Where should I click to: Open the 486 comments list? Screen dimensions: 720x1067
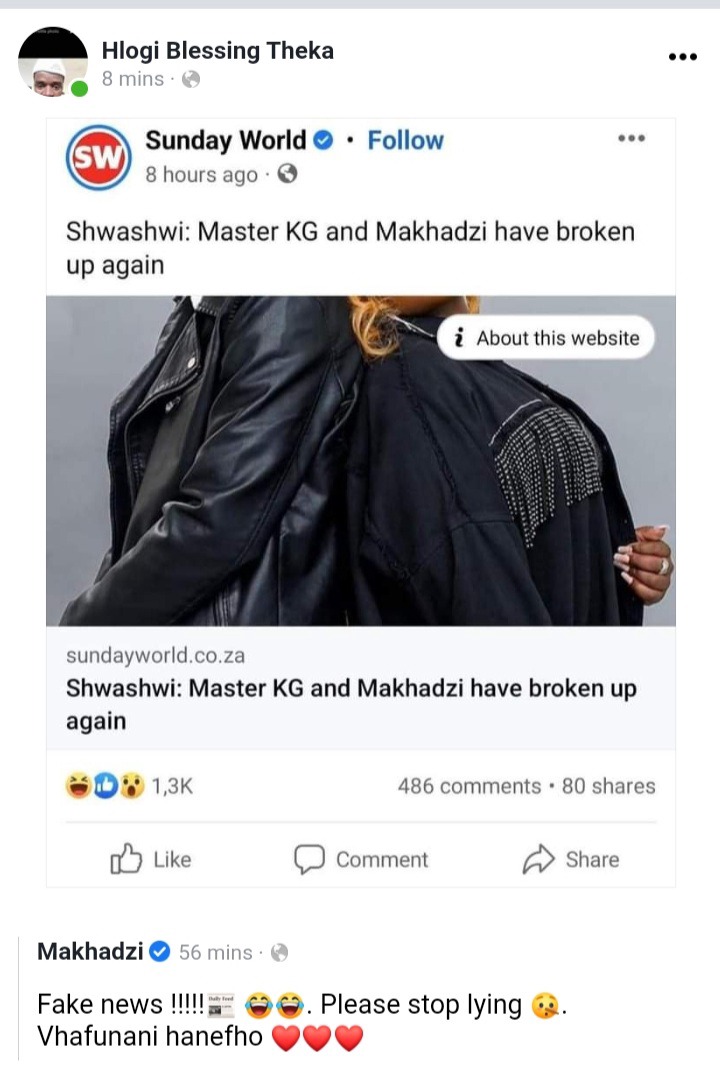point(469,786)
